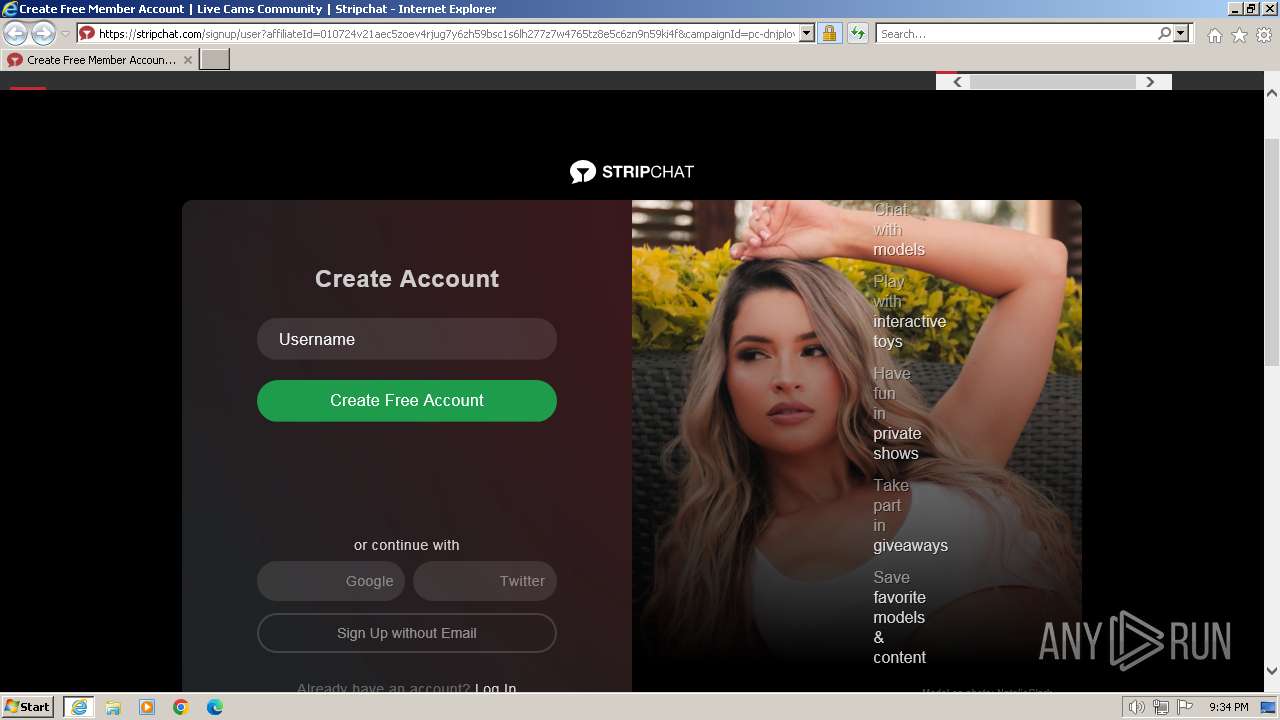Continue with Twitter button
The height and width of the screenshot is (720, 1280).
click(x=485, y=581)
